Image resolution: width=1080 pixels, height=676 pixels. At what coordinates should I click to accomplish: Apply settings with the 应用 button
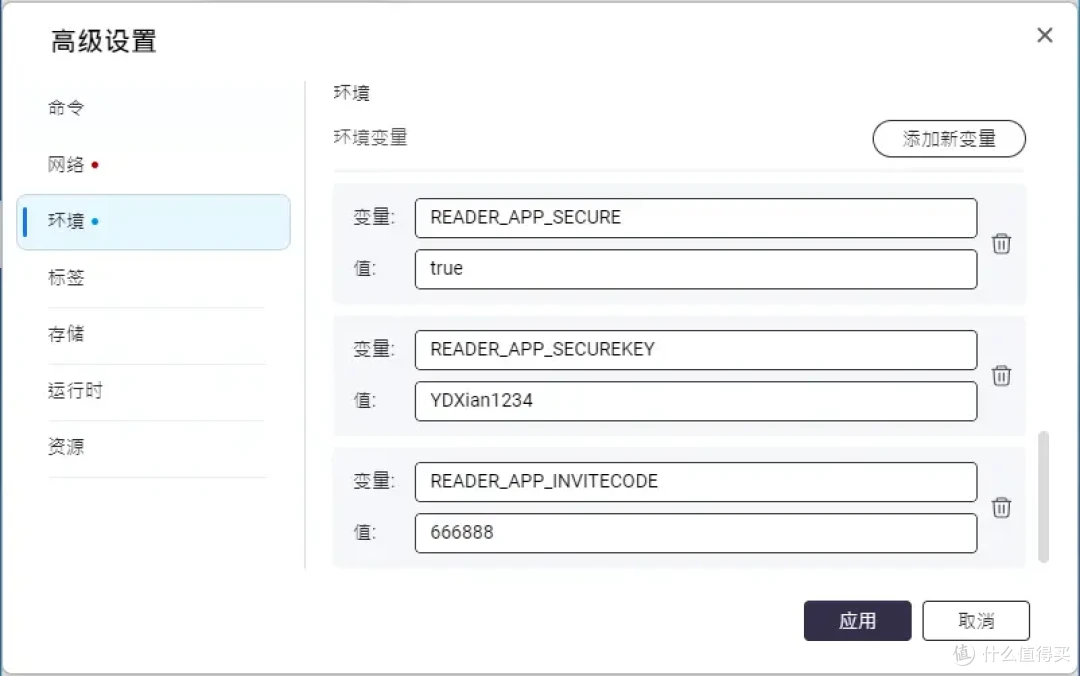(x=857, y=621)
